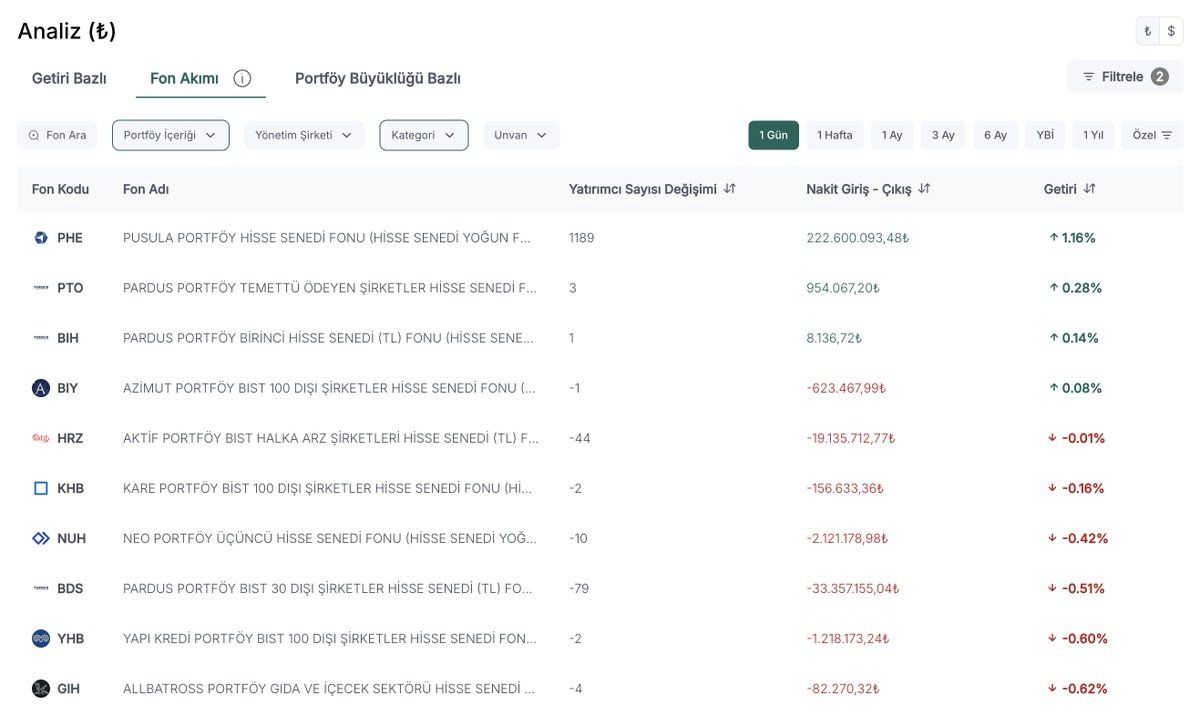Expand the Kategori dropdown
This screenshot has height=726, width=1200.
[424, 135]
